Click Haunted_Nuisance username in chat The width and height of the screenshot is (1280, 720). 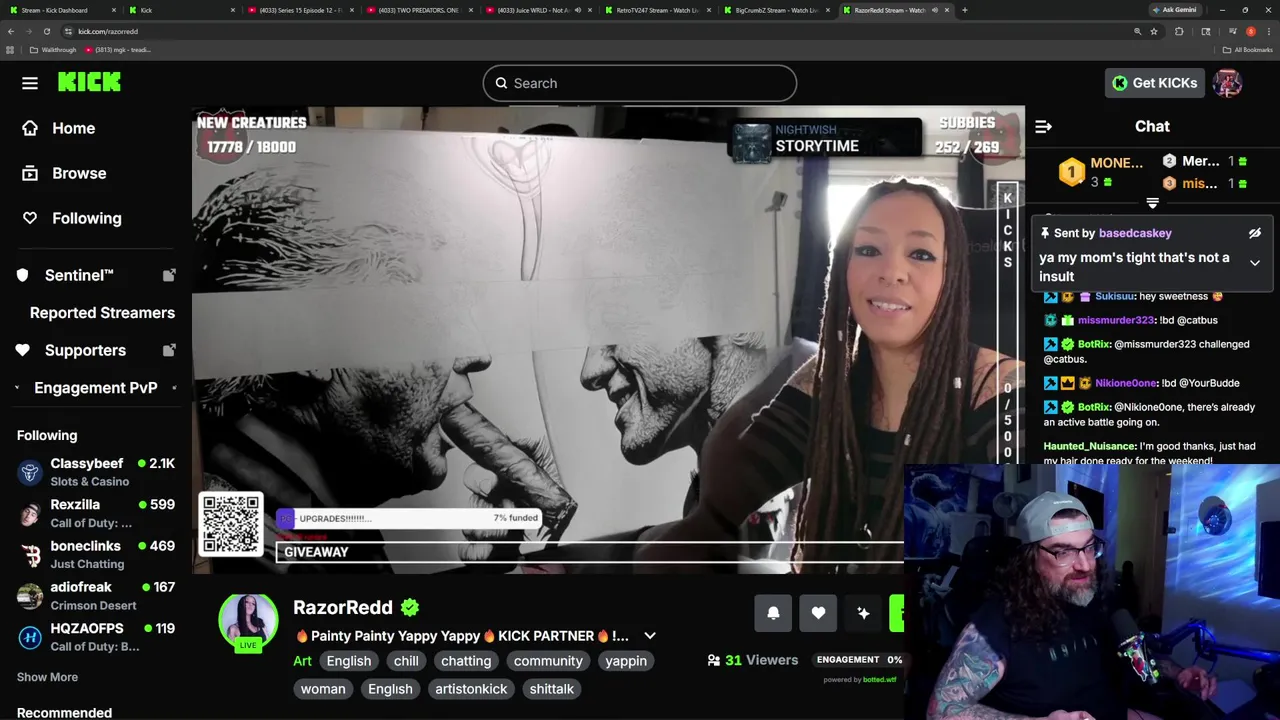(1089, 446)
